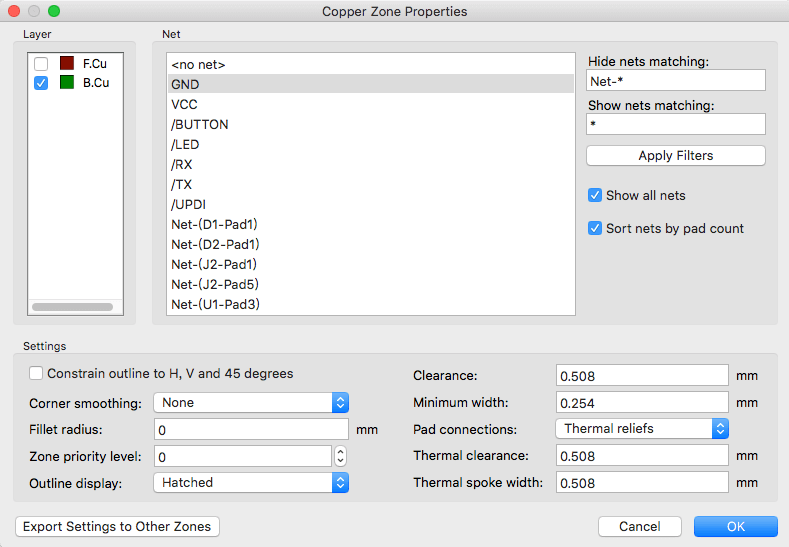
Task: Select the VCC net in the list
Action: tap(184, 105)
